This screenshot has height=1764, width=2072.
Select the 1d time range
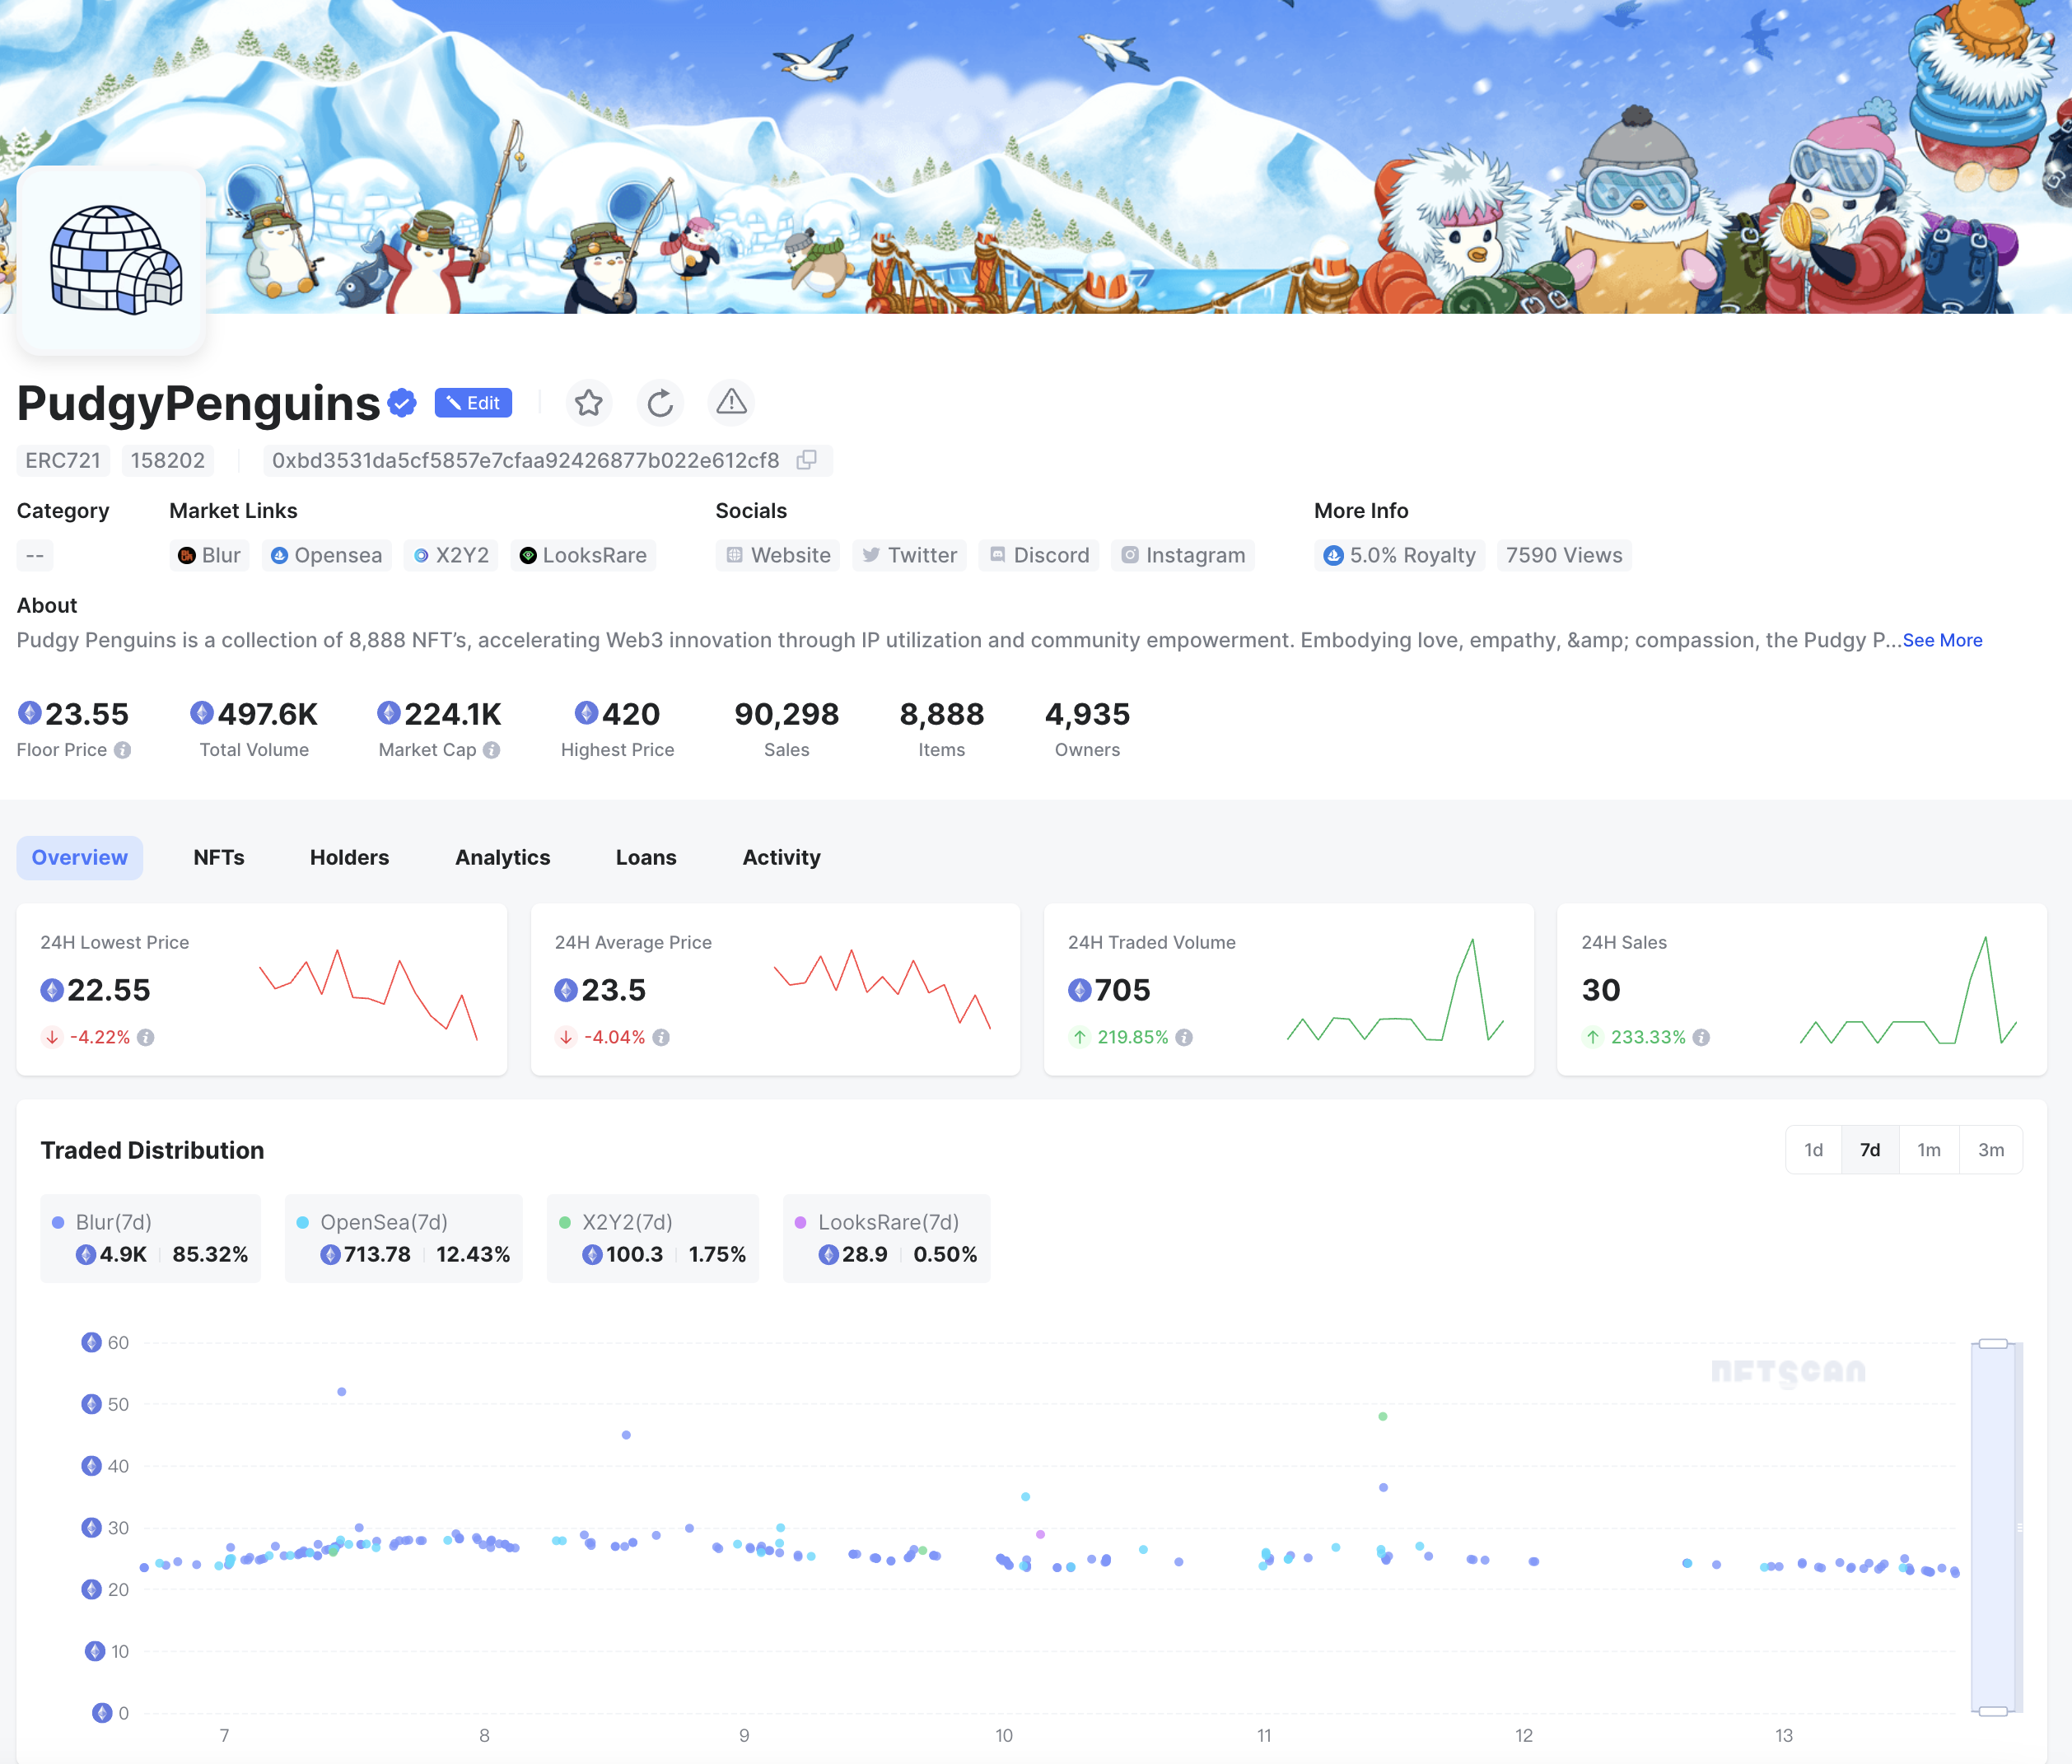[1813, 1150]
